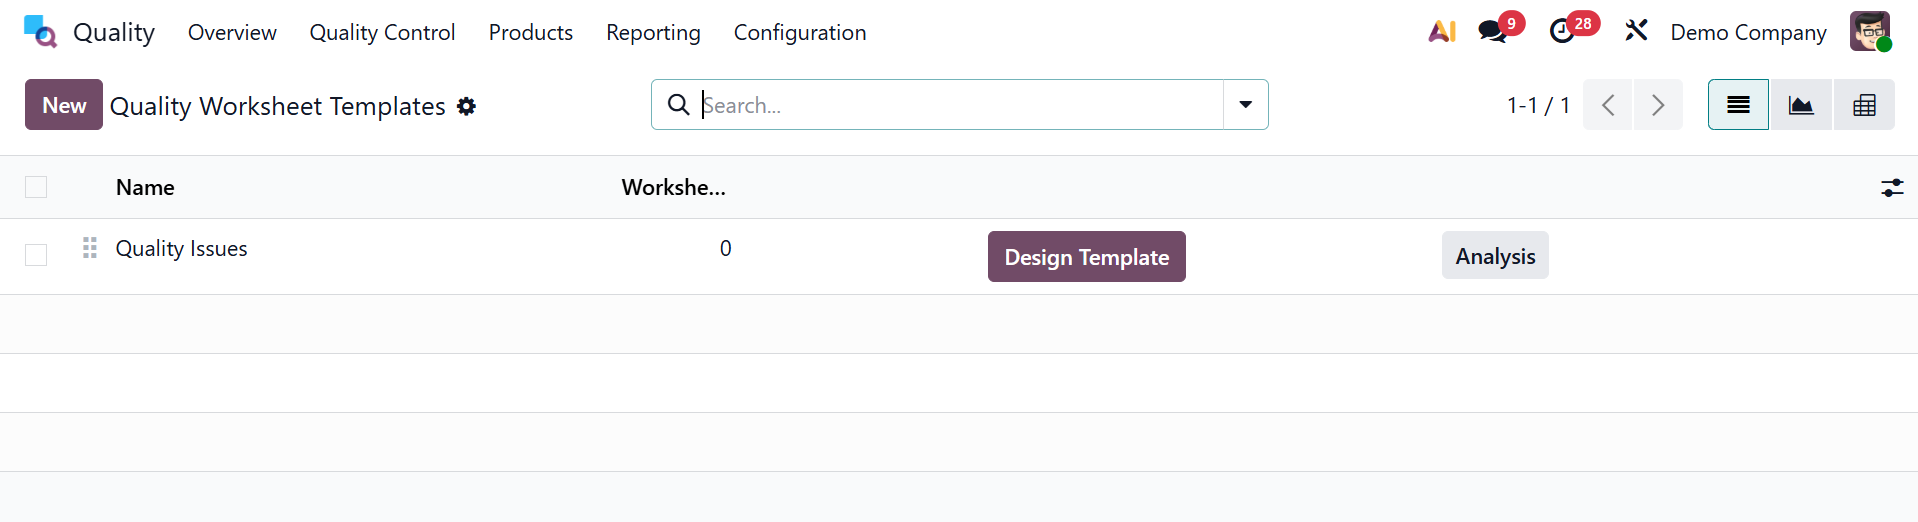Open the conversations messages icon

point(1493,32)
